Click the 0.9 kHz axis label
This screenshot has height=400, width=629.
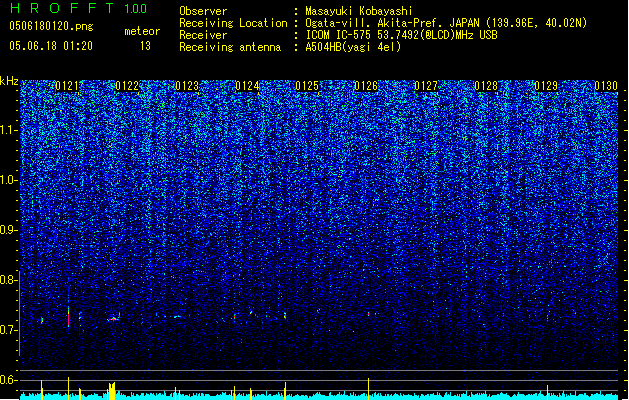click(x=9, y=230)
